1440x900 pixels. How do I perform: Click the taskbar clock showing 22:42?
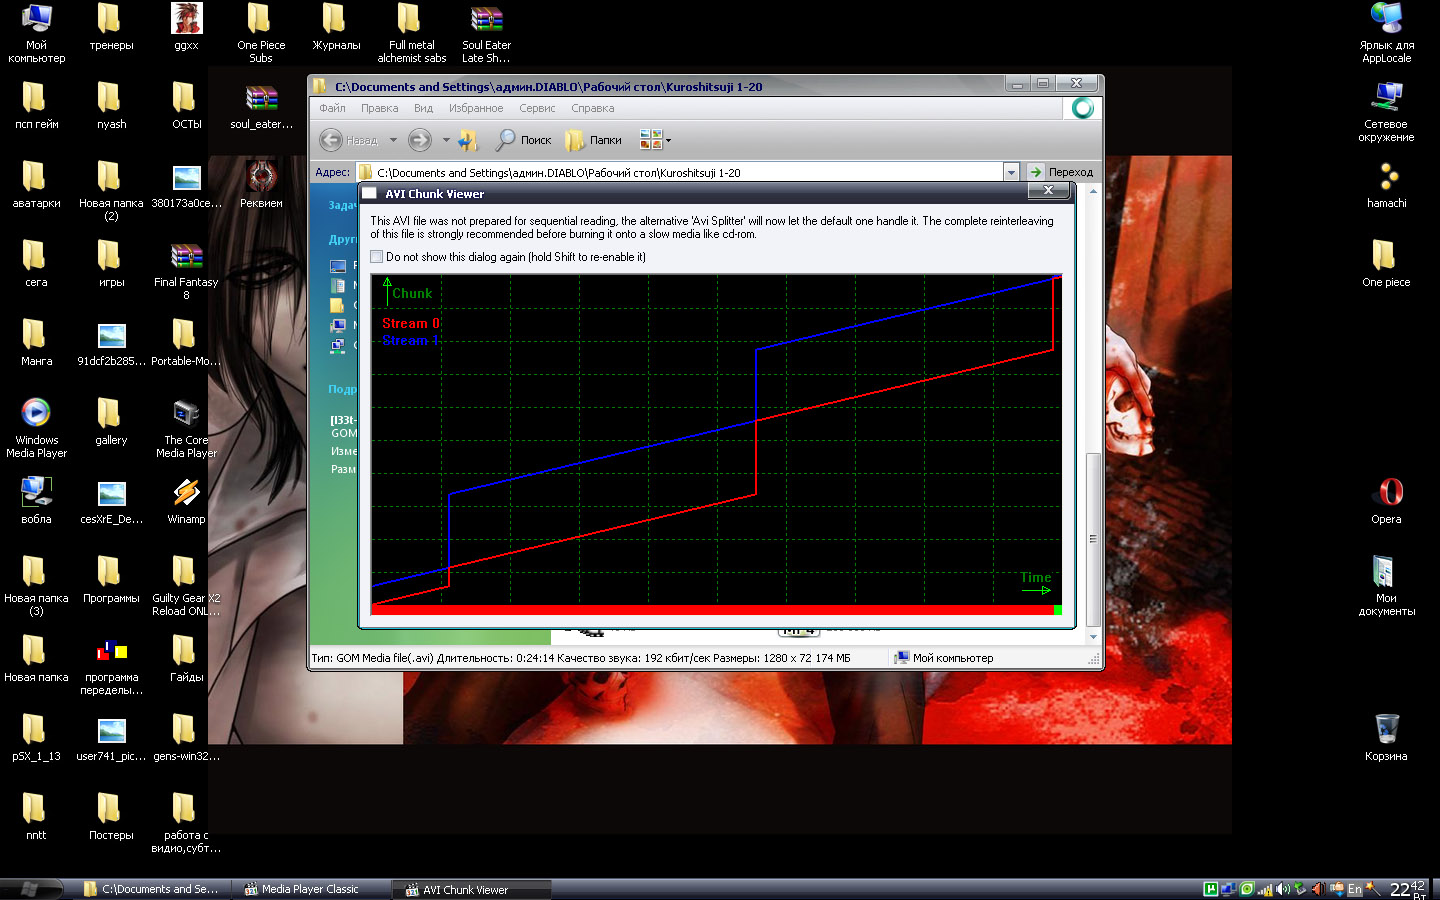point(1407,889)
